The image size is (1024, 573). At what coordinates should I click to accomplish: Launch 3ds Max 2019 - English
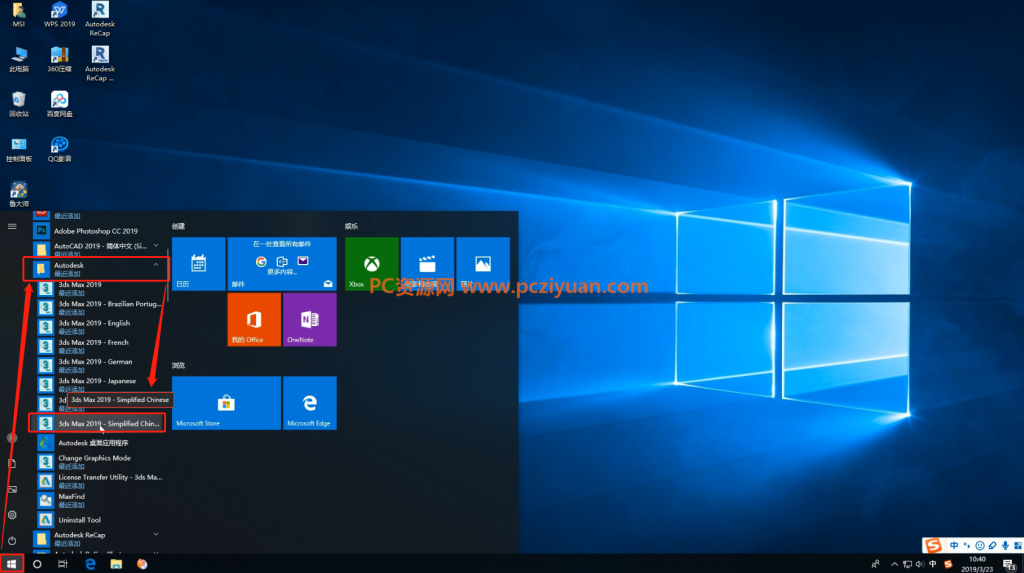click(100, 327)
